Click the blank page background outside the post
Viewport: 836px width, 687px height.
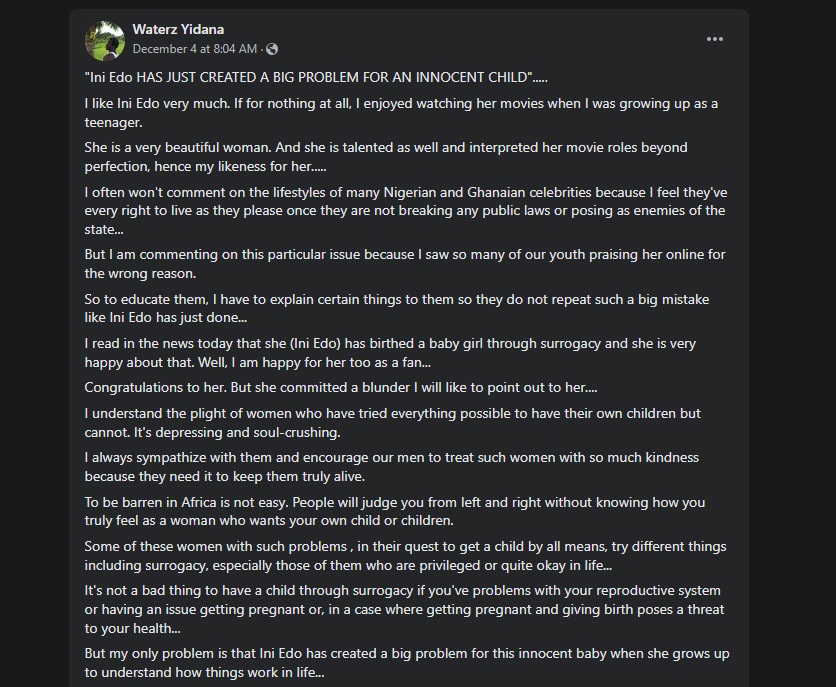[x=35, y=350]
